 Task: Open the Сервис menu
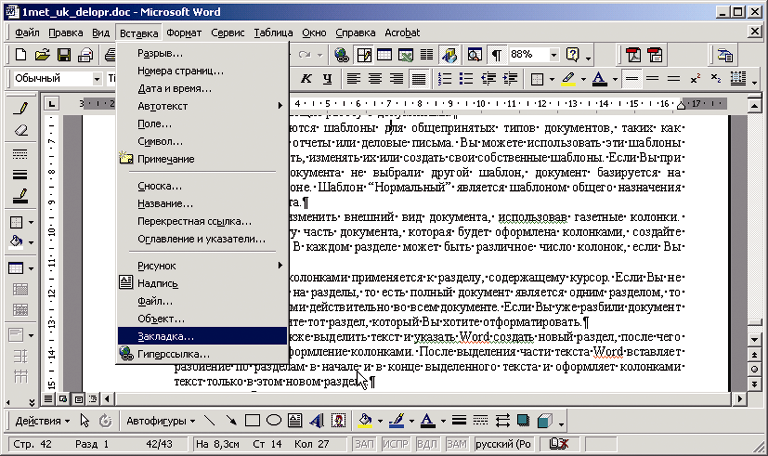pos(228,33)
